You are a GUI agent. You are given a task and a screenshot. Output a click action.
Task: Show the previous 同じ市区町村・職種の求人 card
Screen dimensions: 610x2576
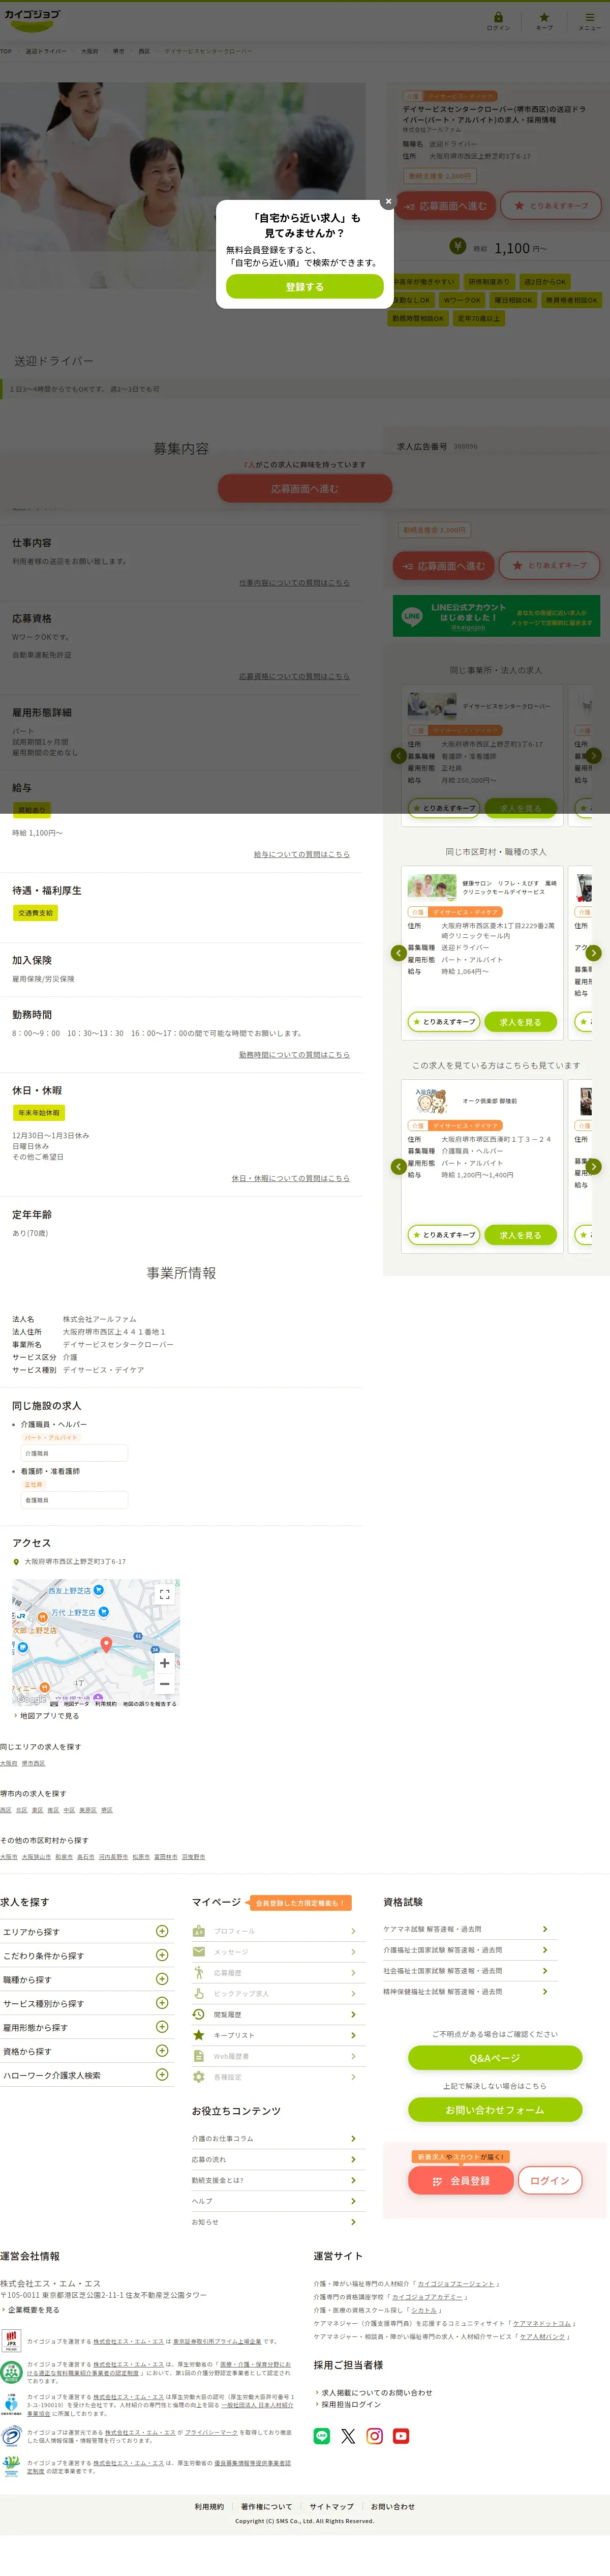point(398,953)
